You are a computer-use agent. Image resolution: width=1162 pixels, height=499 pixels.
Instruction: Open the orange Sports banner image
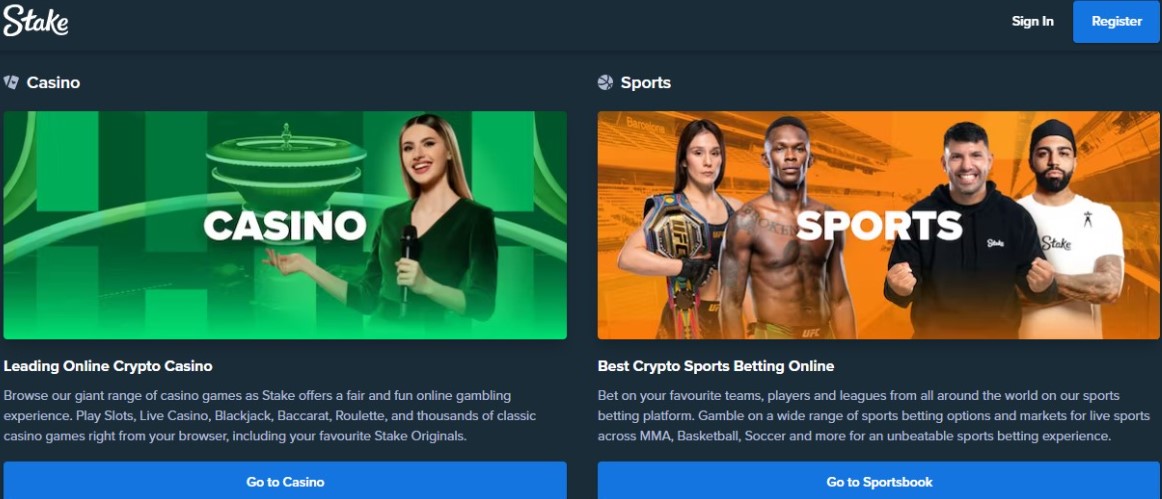point(879,225)
